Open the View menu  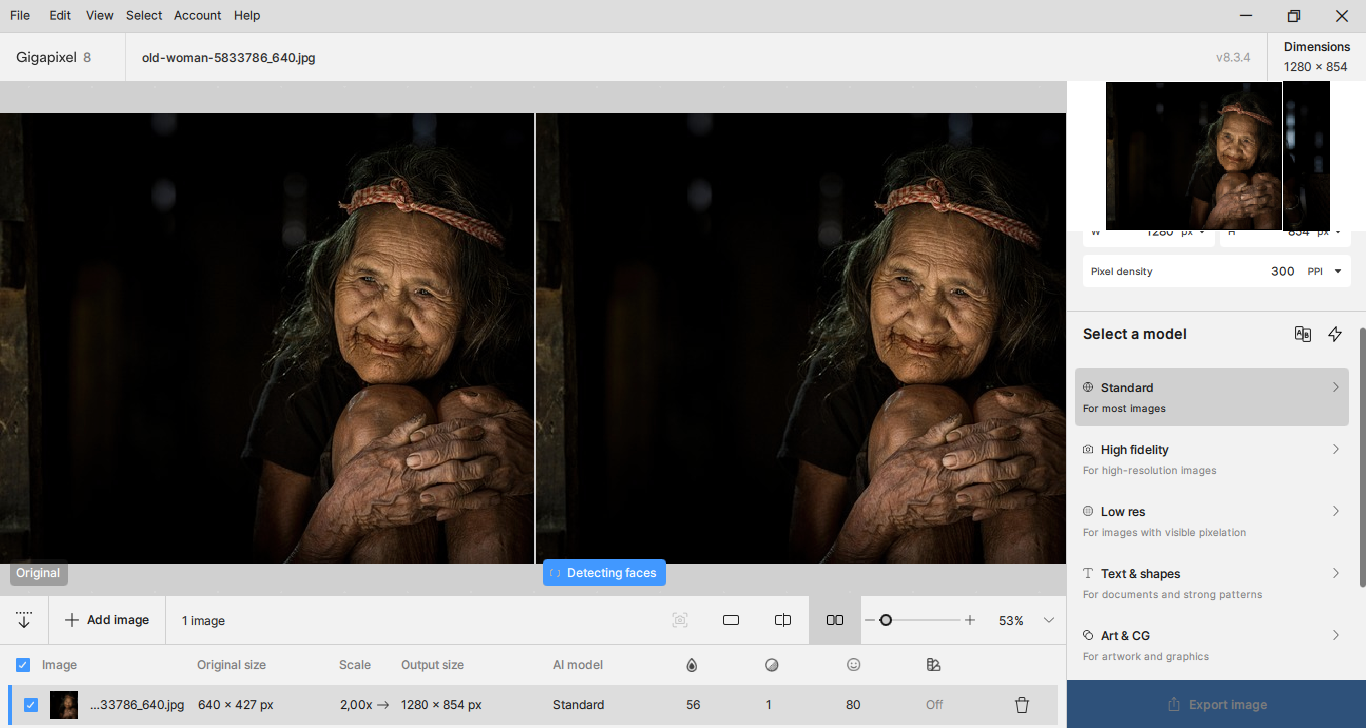pos(99,15)
